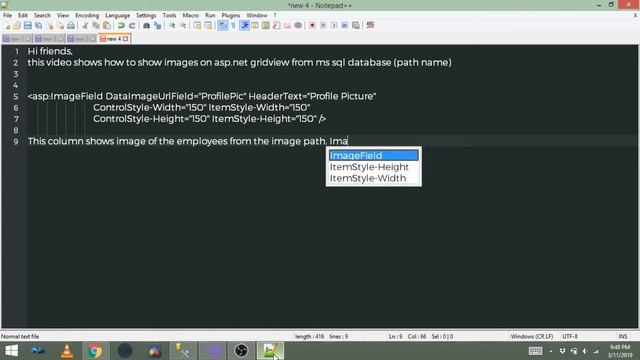Toggle file monitoring eye icon
640x360 pixels.
click(x=298, y=26)
